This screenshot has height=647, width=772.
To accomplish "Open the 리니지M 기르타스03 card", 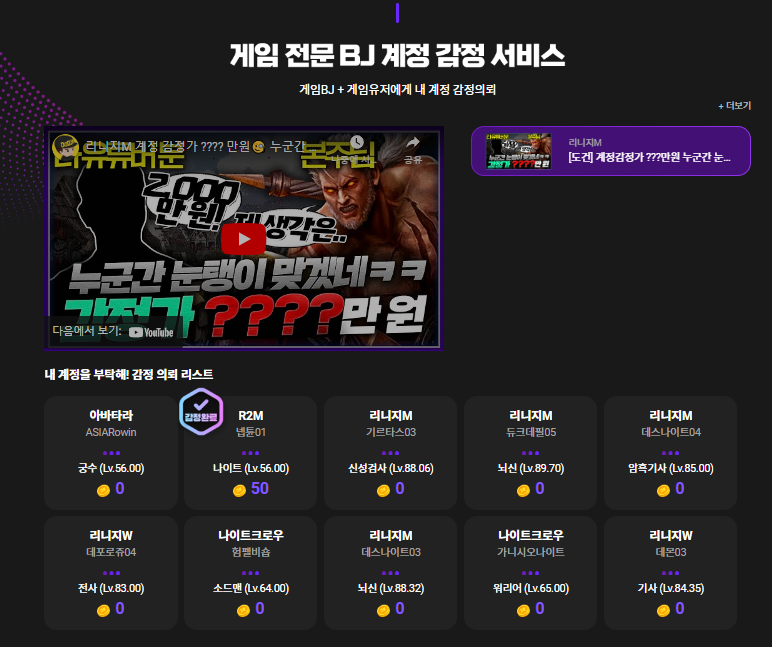I will pos(390,453).
